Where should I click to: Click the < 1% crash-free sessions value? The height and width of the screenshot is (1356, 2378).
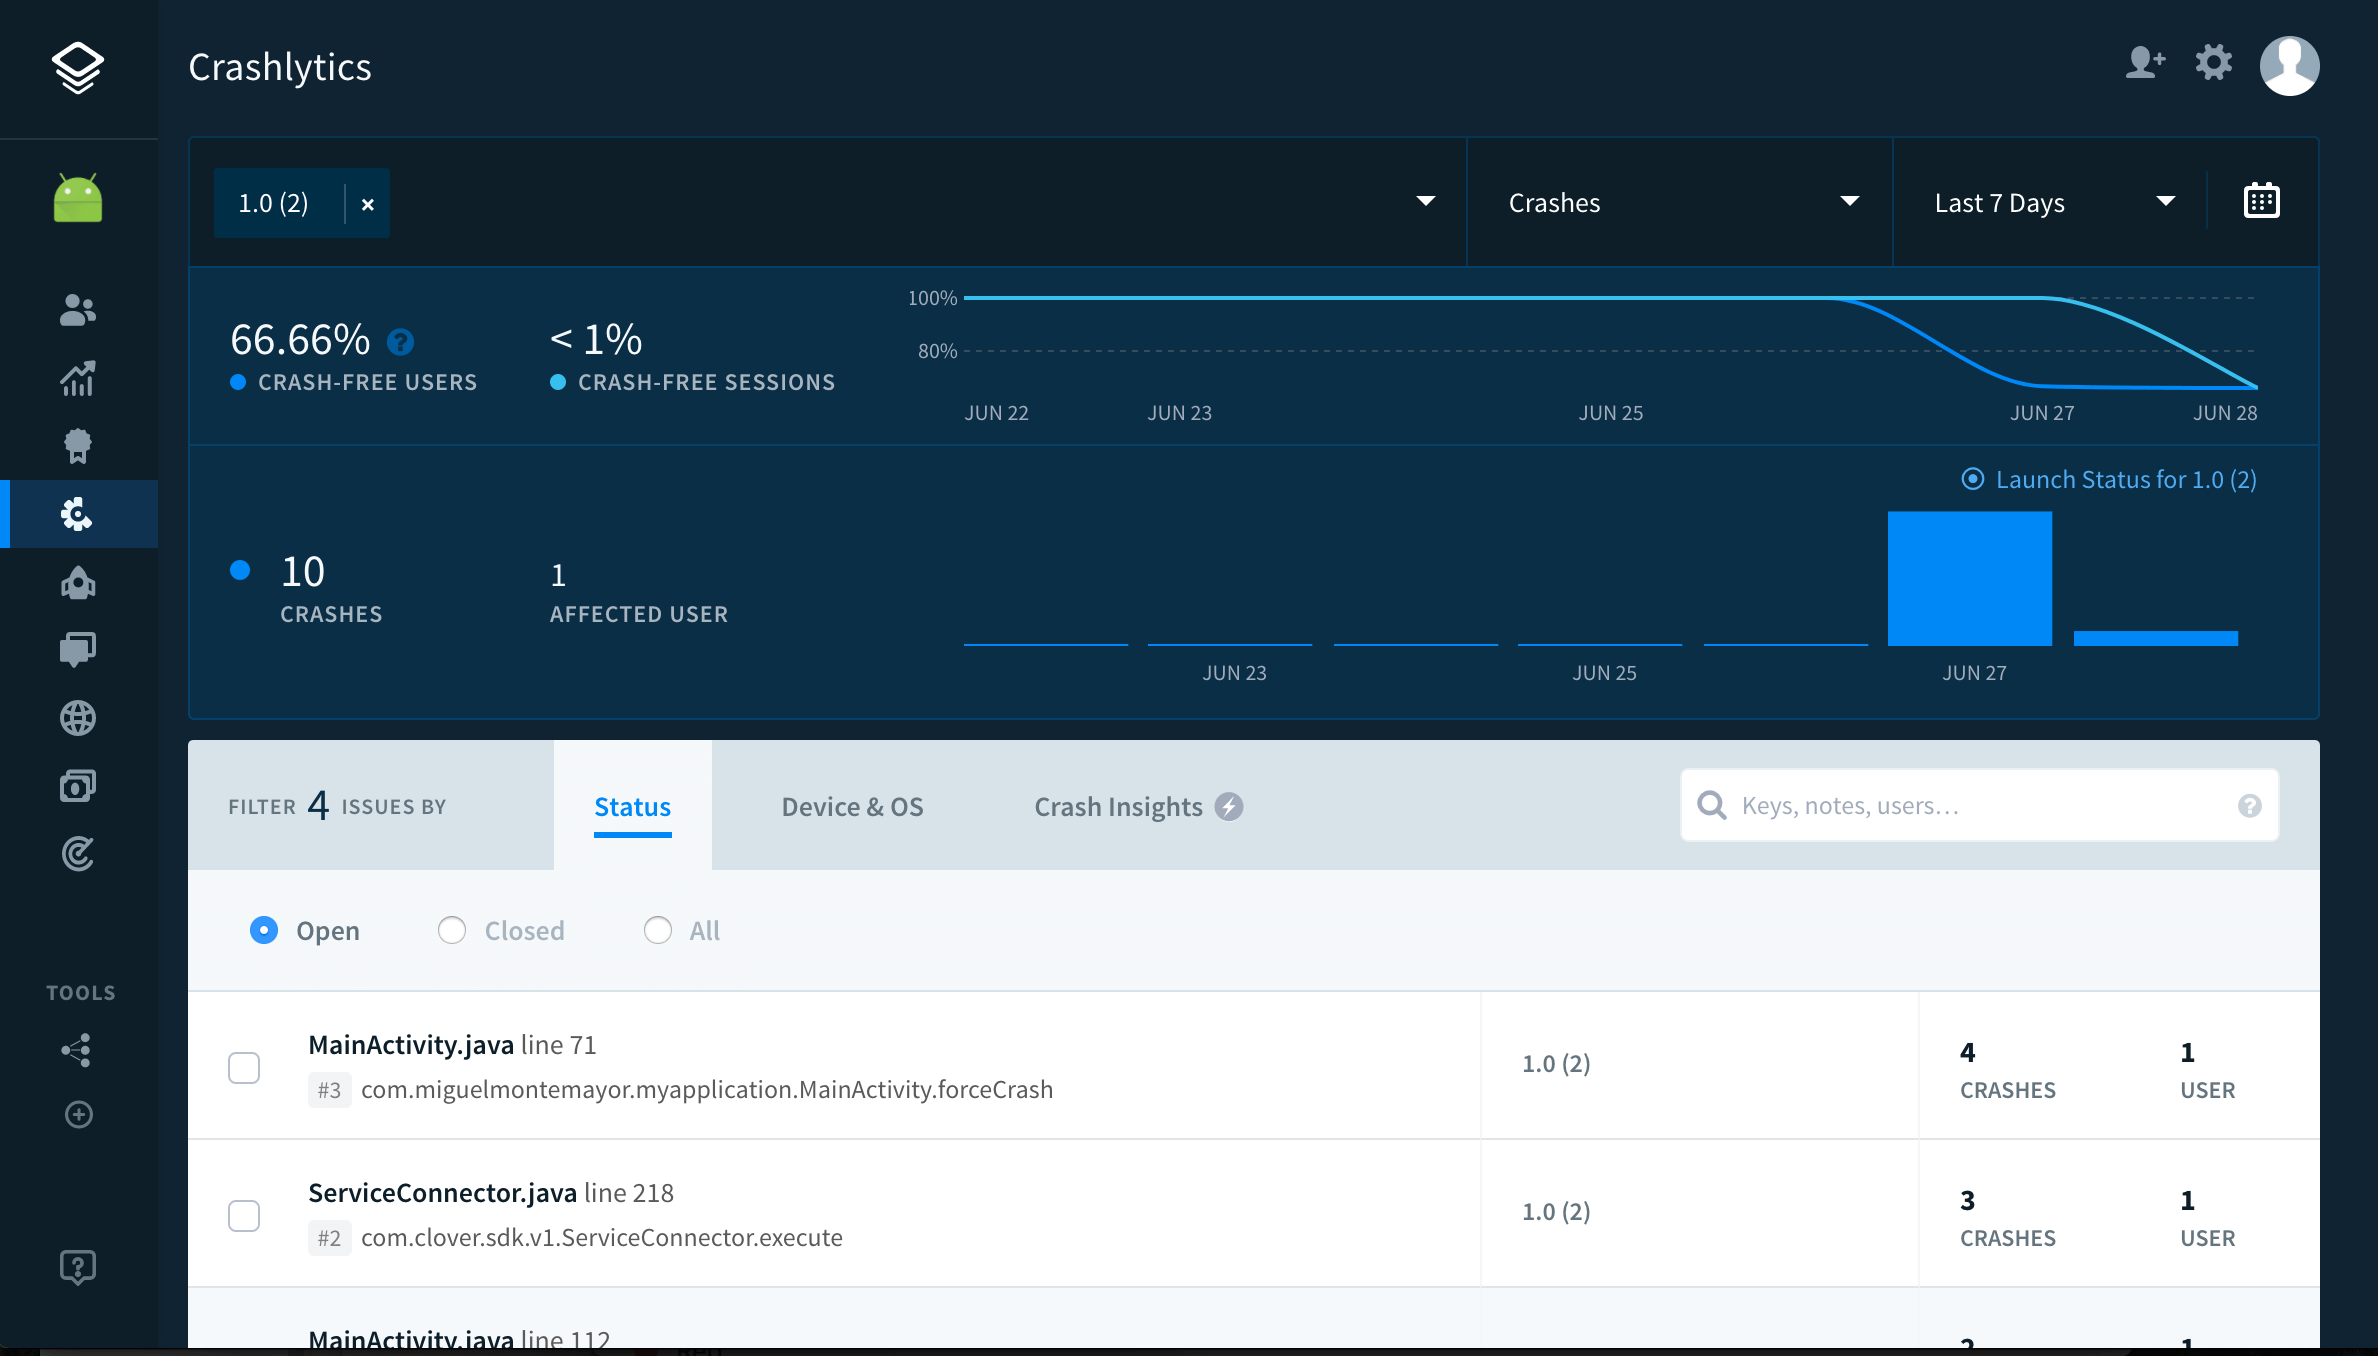click(x=596, y=340)
